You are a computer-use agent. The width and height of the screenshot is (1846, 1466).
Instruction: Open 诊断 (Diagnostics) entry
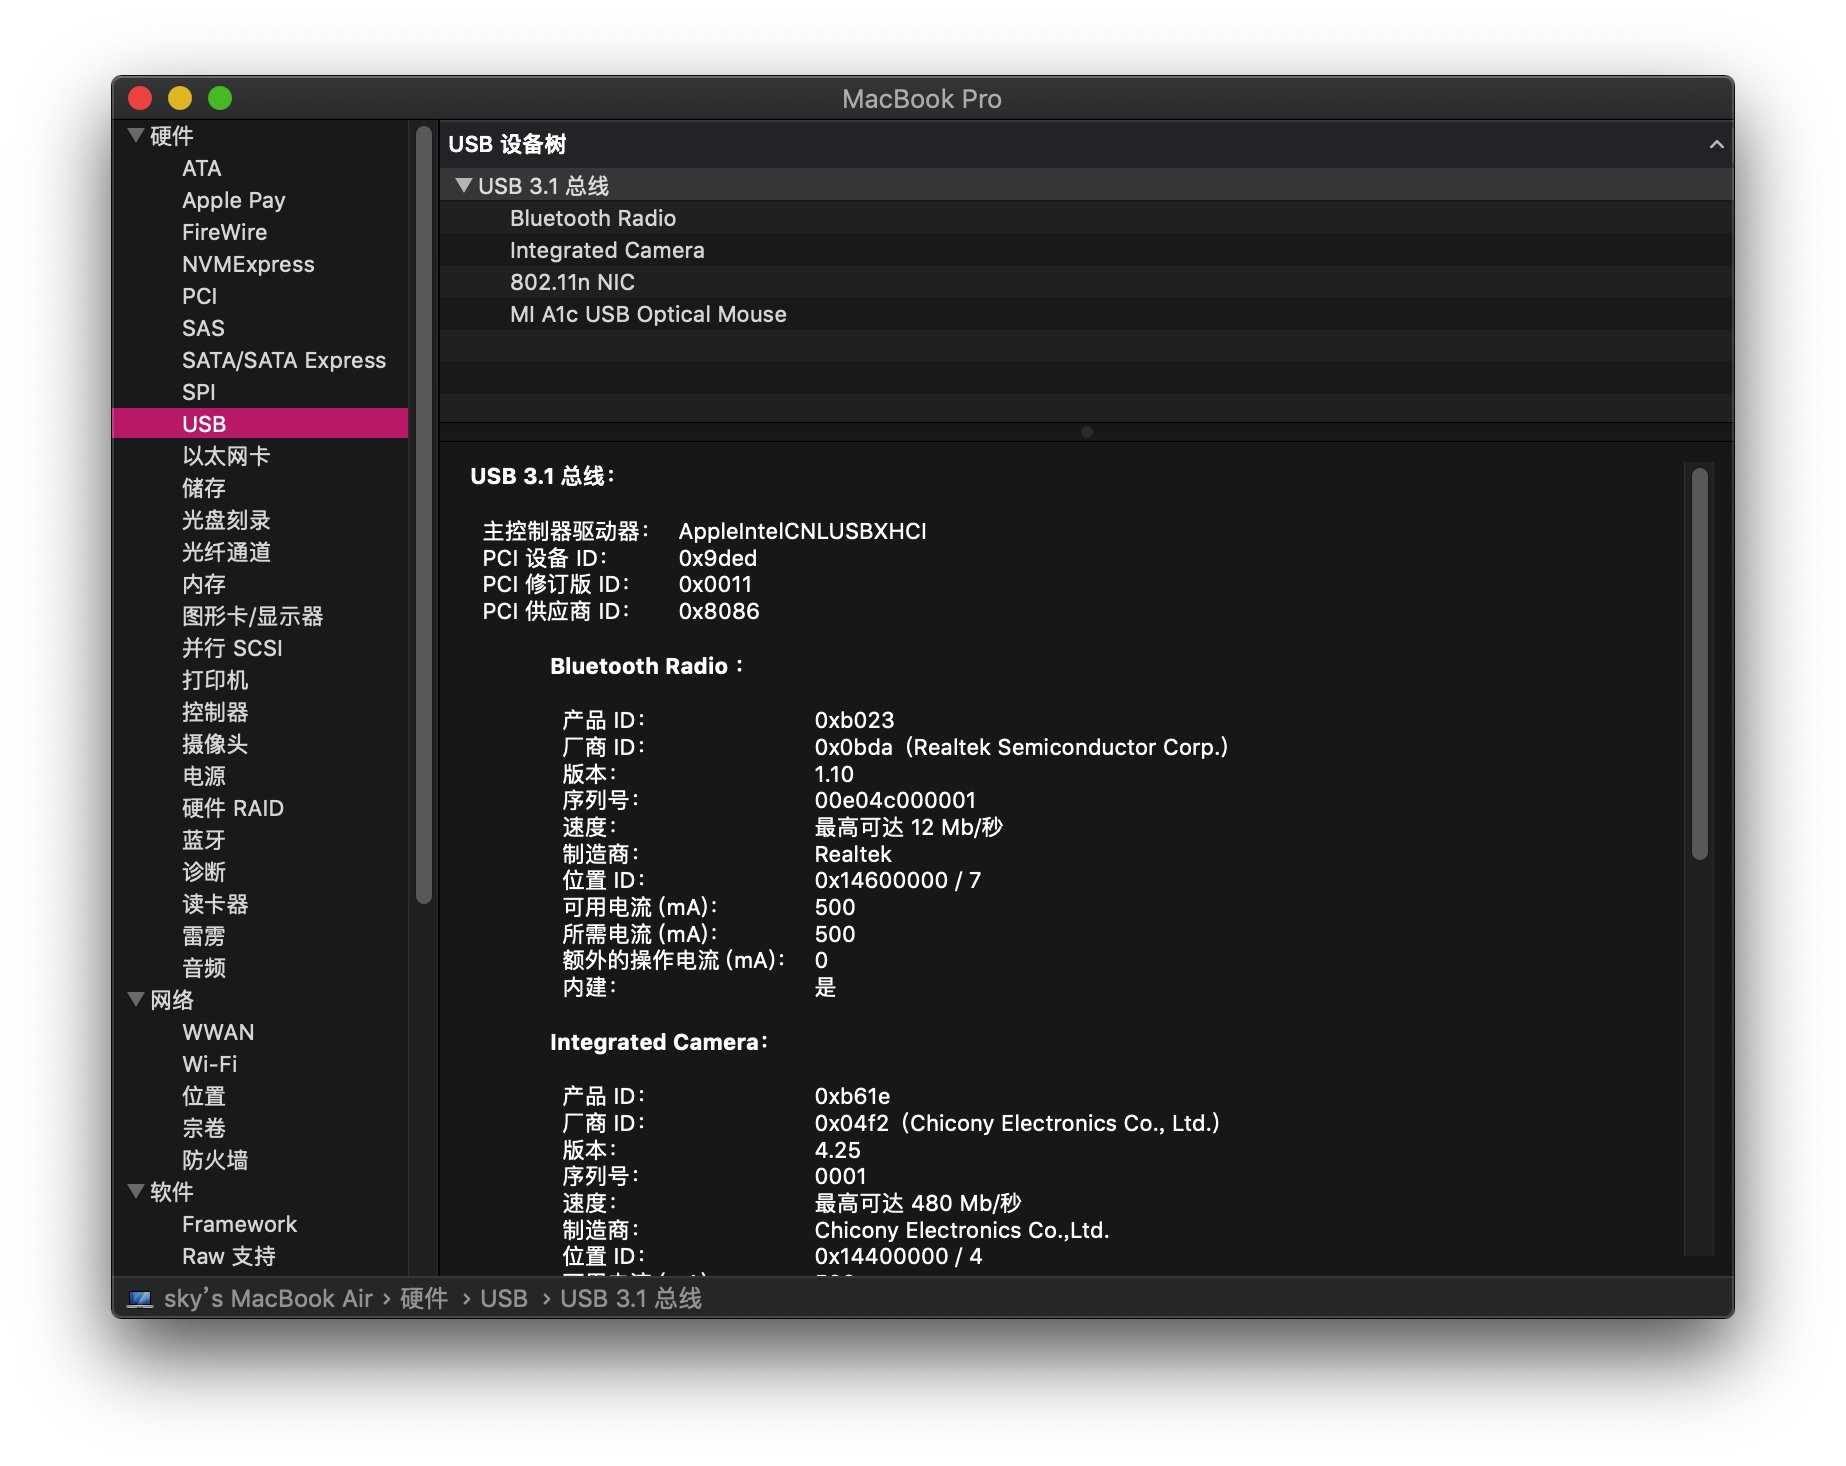point(204,872)
